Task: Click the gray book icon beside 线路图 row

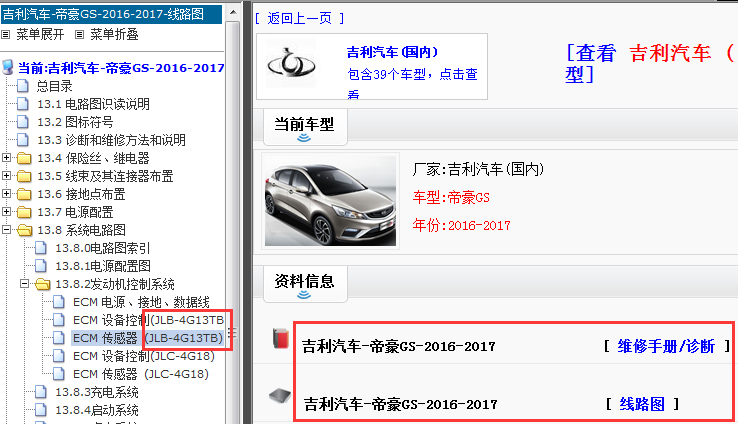Action: point(280,396)
